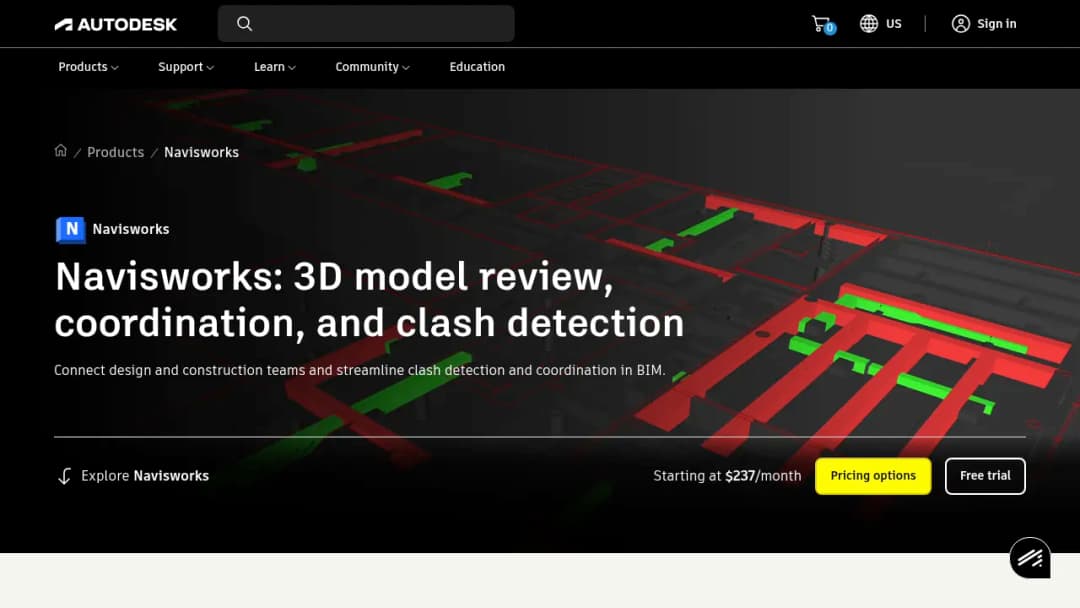Image resolution: width=1080 pixels, height=608 pixels.
Task: Expand the Support menu
Action: click(x=186, y=67)
